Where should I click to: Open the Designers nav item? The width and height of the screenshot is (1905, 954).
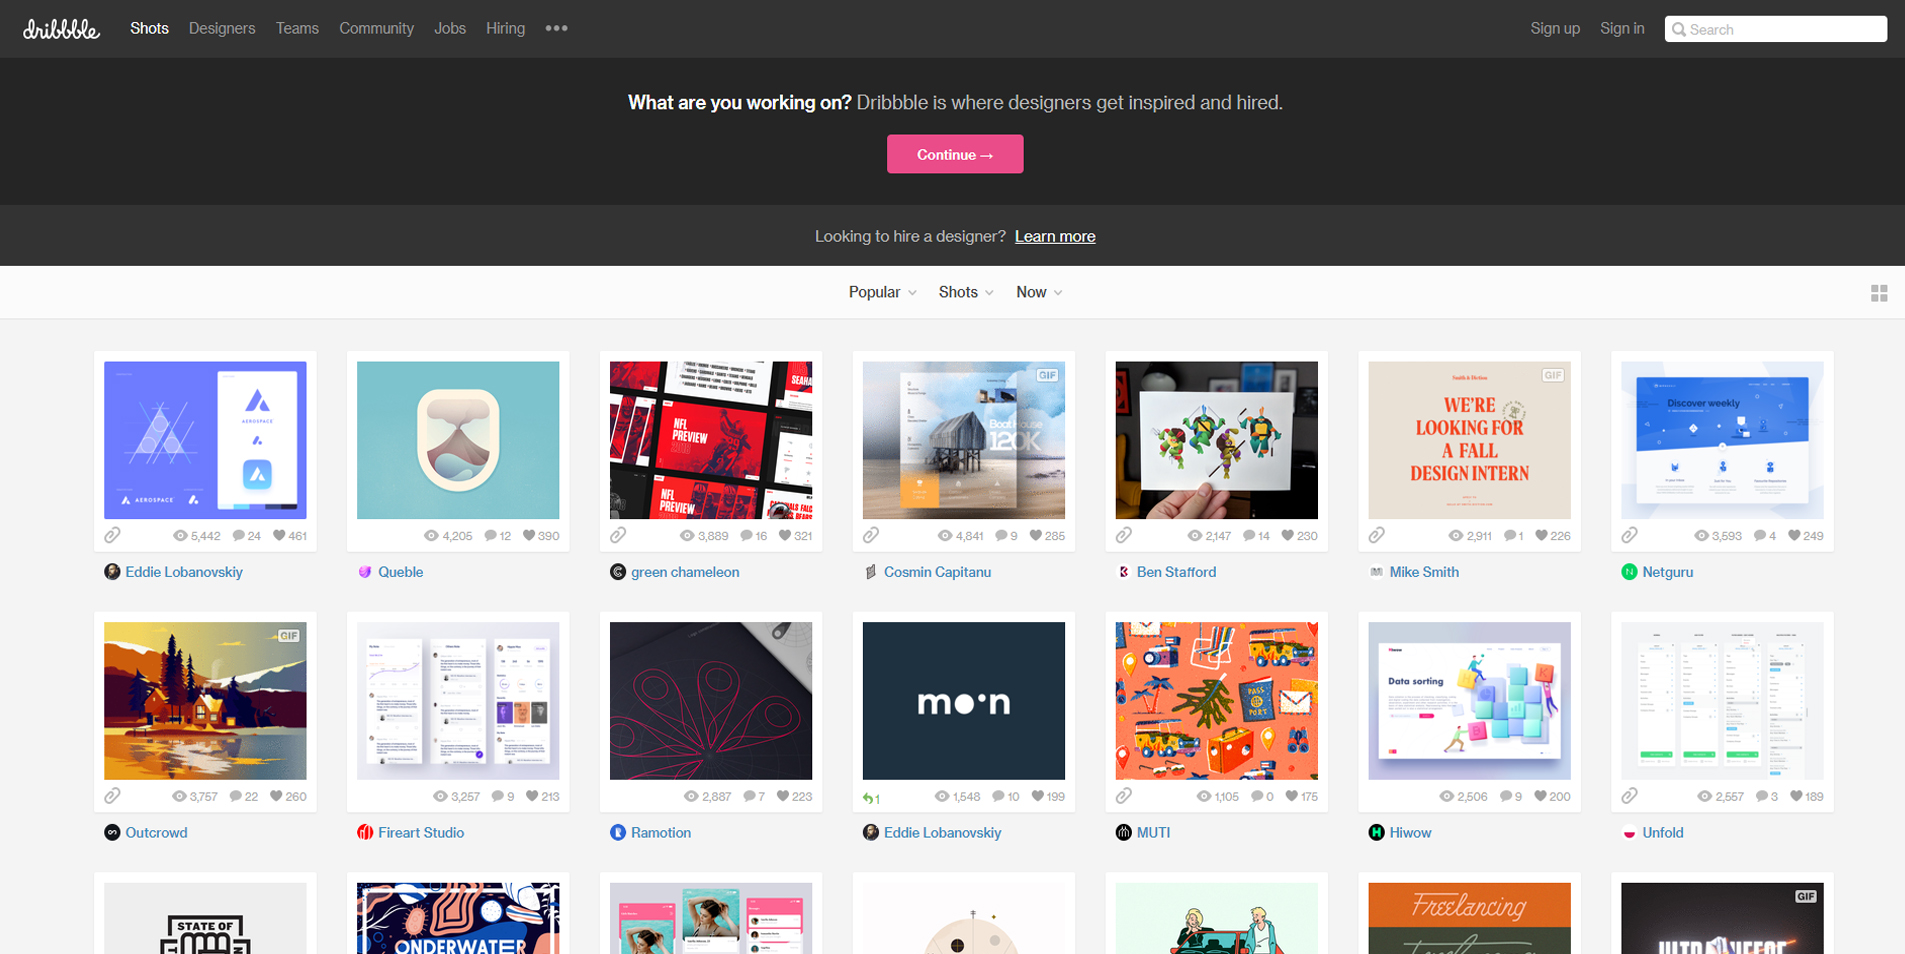pyautogui.click(x=222, y=28)
